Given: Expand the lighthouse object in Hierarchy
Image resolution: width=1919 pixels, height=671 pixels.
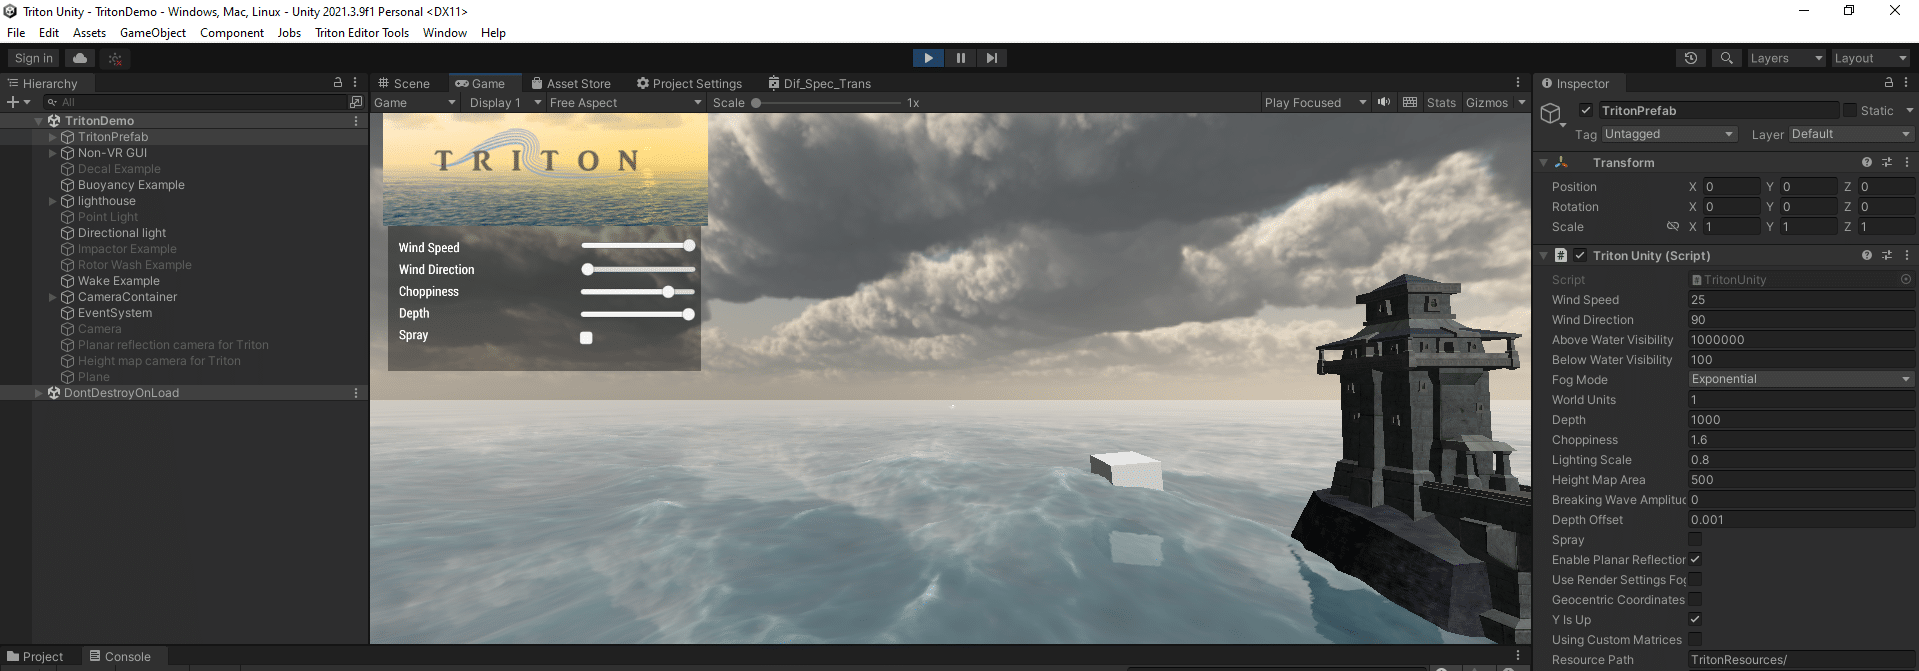Looking at the screenshot, I should (53, 201).
